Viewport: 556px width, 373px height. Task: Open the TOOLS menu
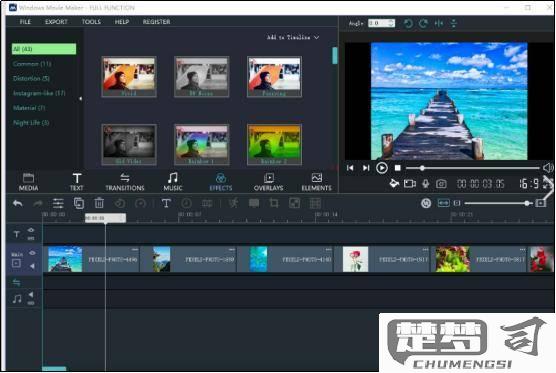(91, 22)
